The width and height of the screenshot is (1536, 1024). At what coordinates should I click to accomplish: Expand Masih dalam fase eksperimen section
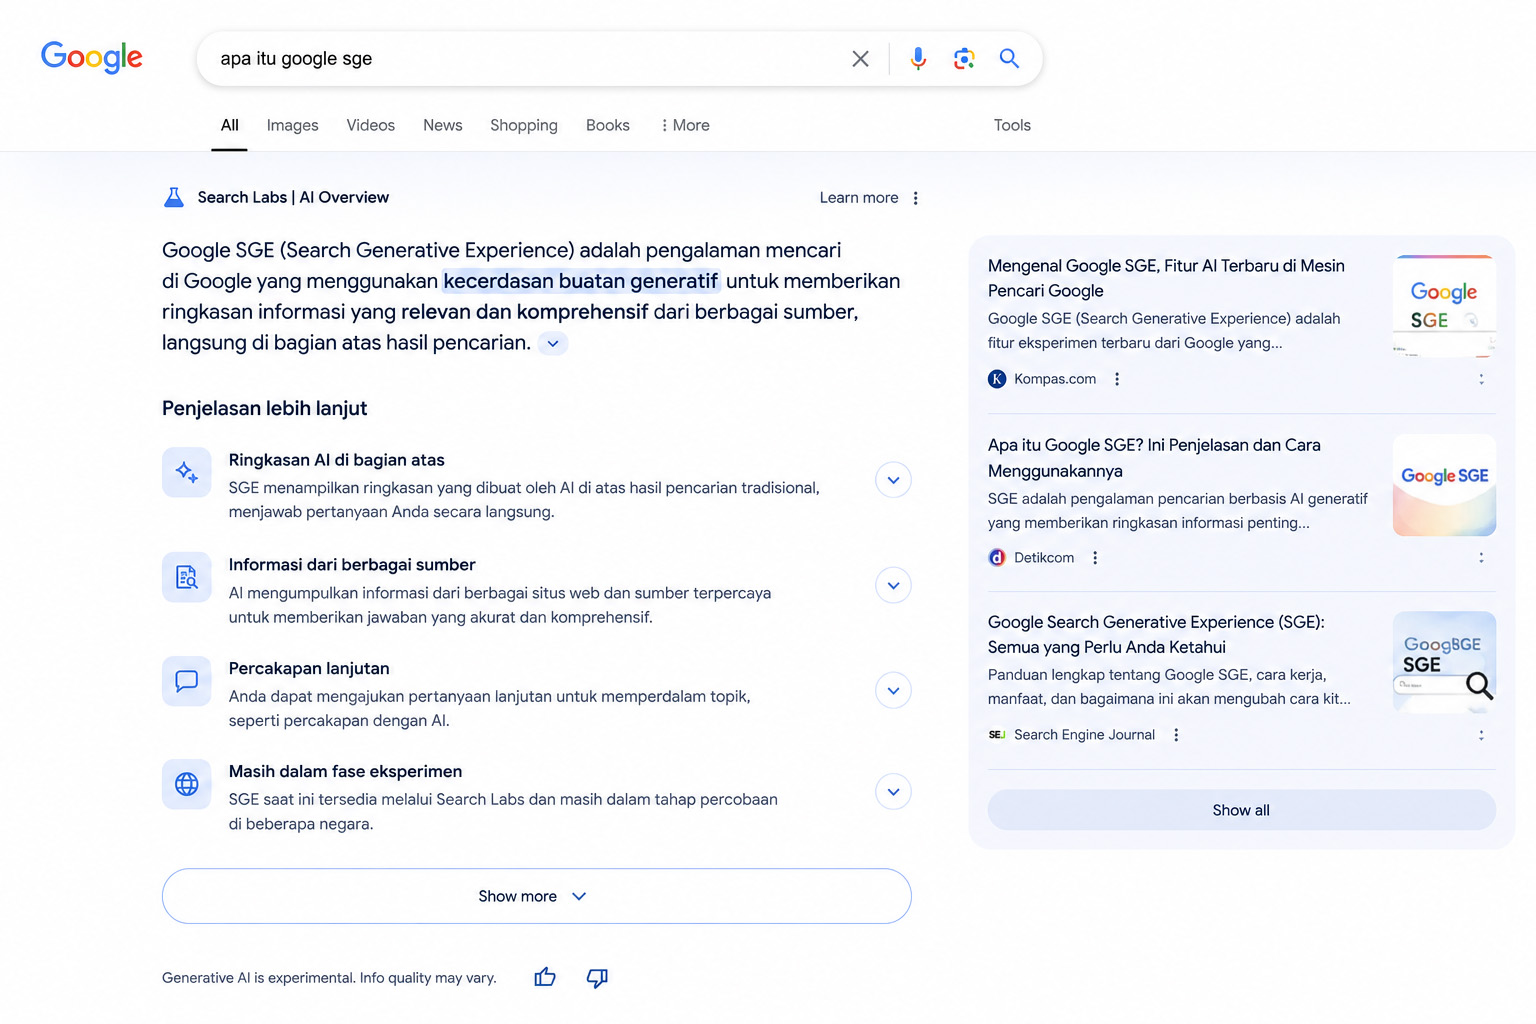(x=893, y=792)
